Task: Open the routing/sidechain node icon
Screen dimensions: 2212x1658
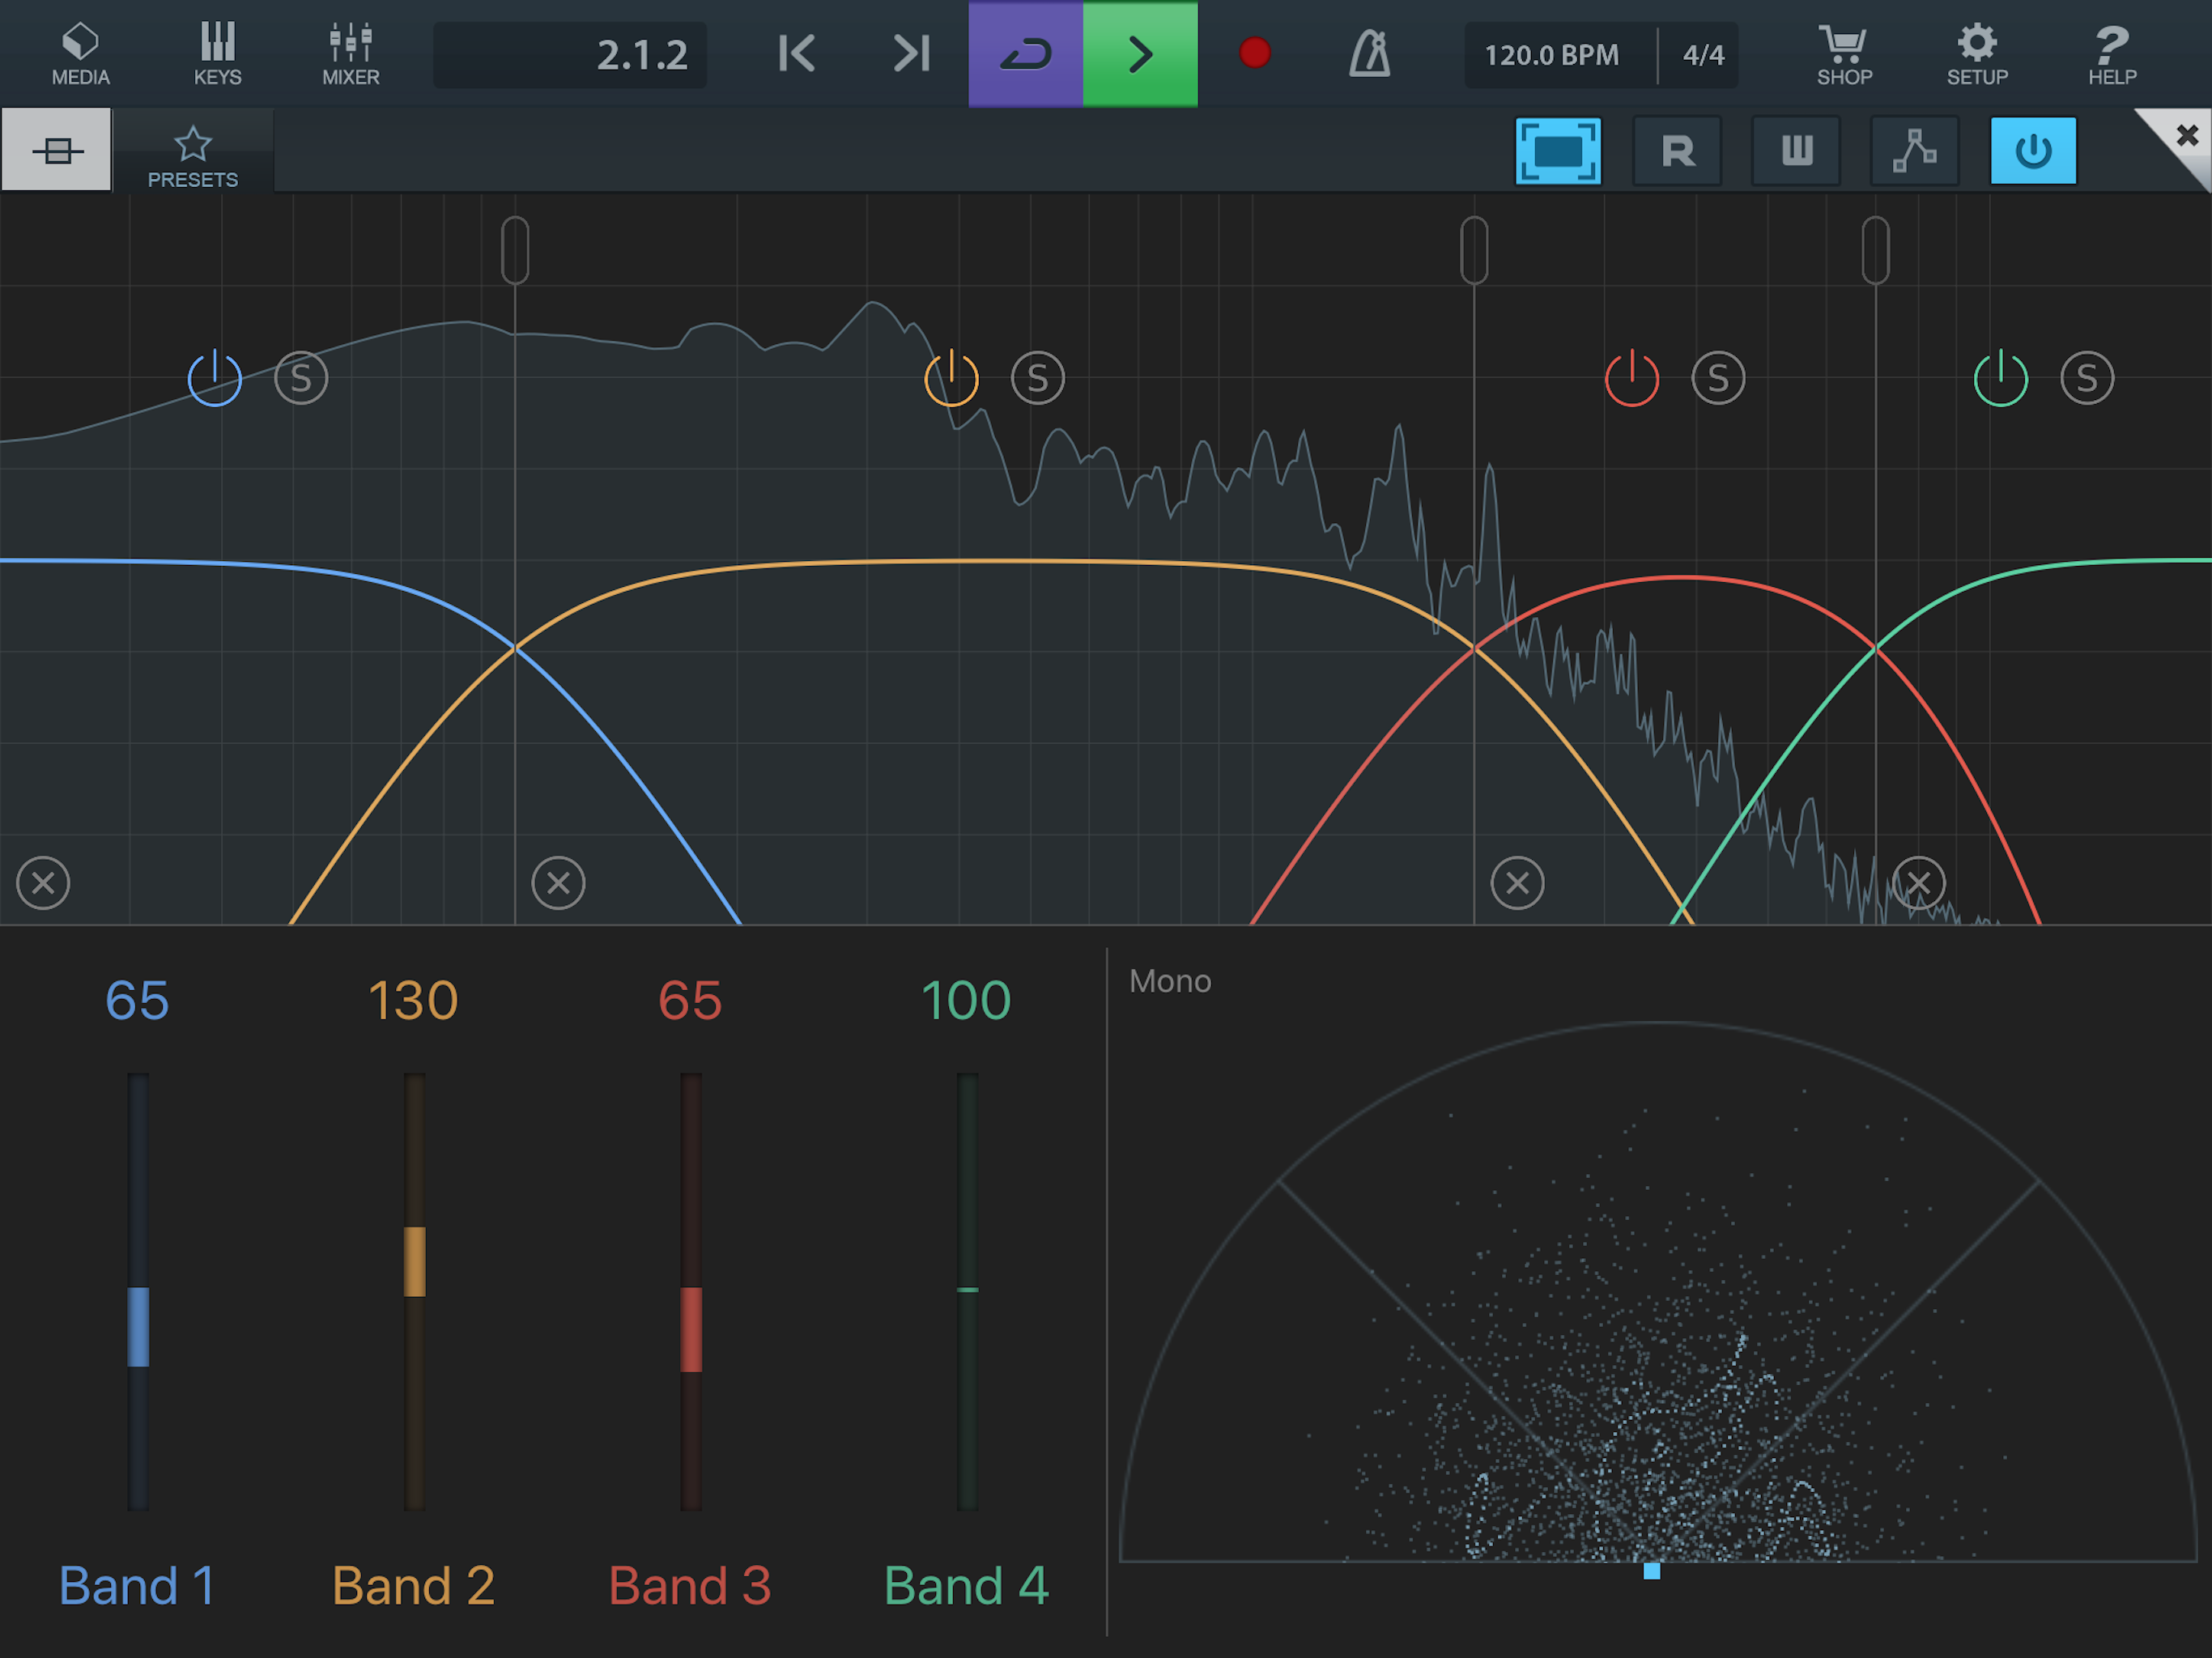Action: [x=1914, y=151]
